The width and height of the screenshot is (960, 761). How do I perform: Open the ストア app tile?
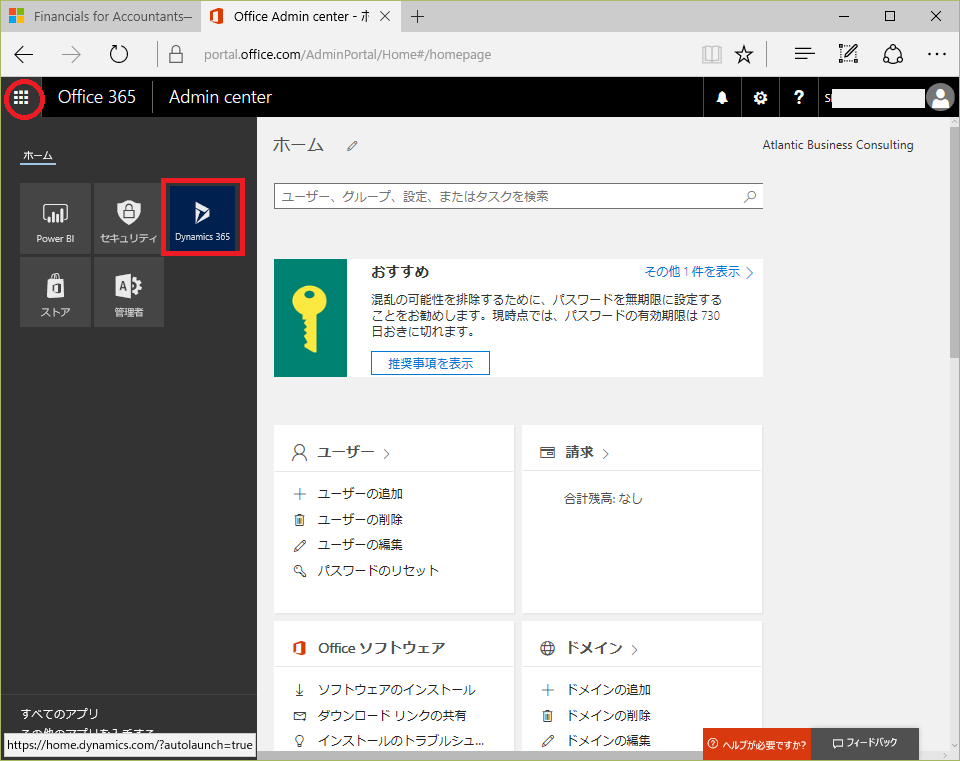point(55,292)
